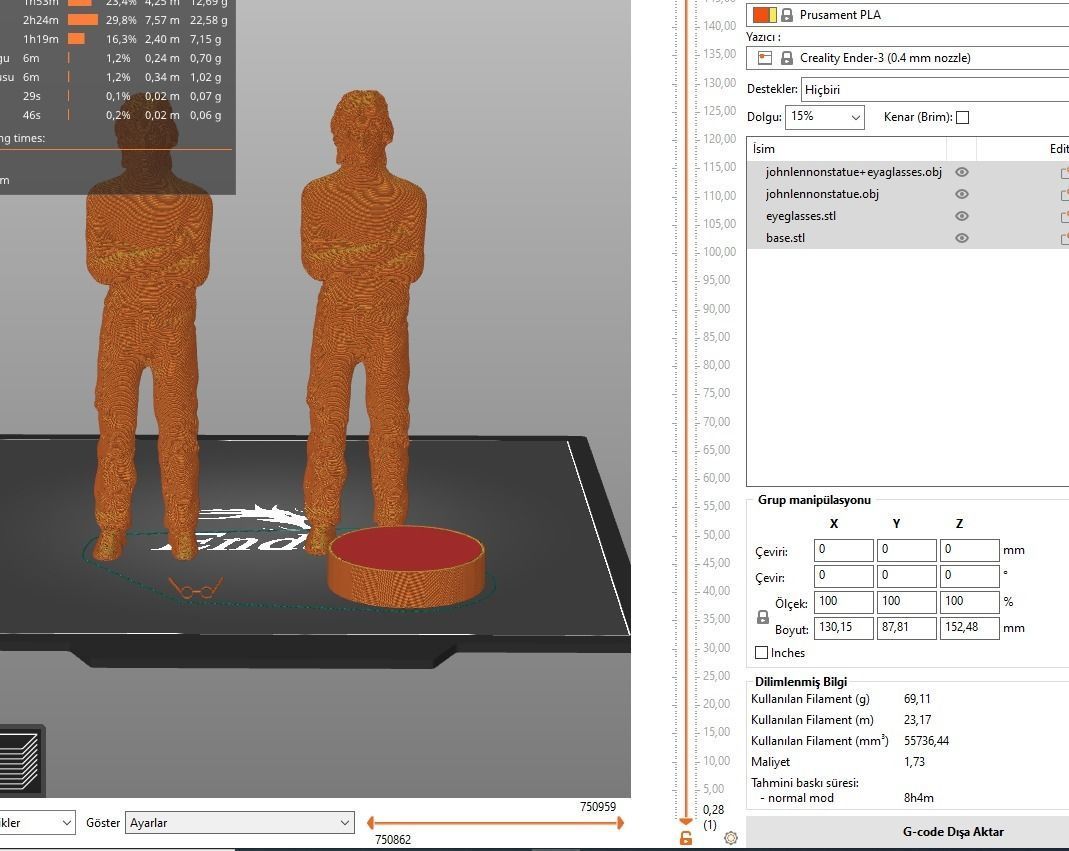Open the Prusament PLA filament preset dropdown

point(908,14)
